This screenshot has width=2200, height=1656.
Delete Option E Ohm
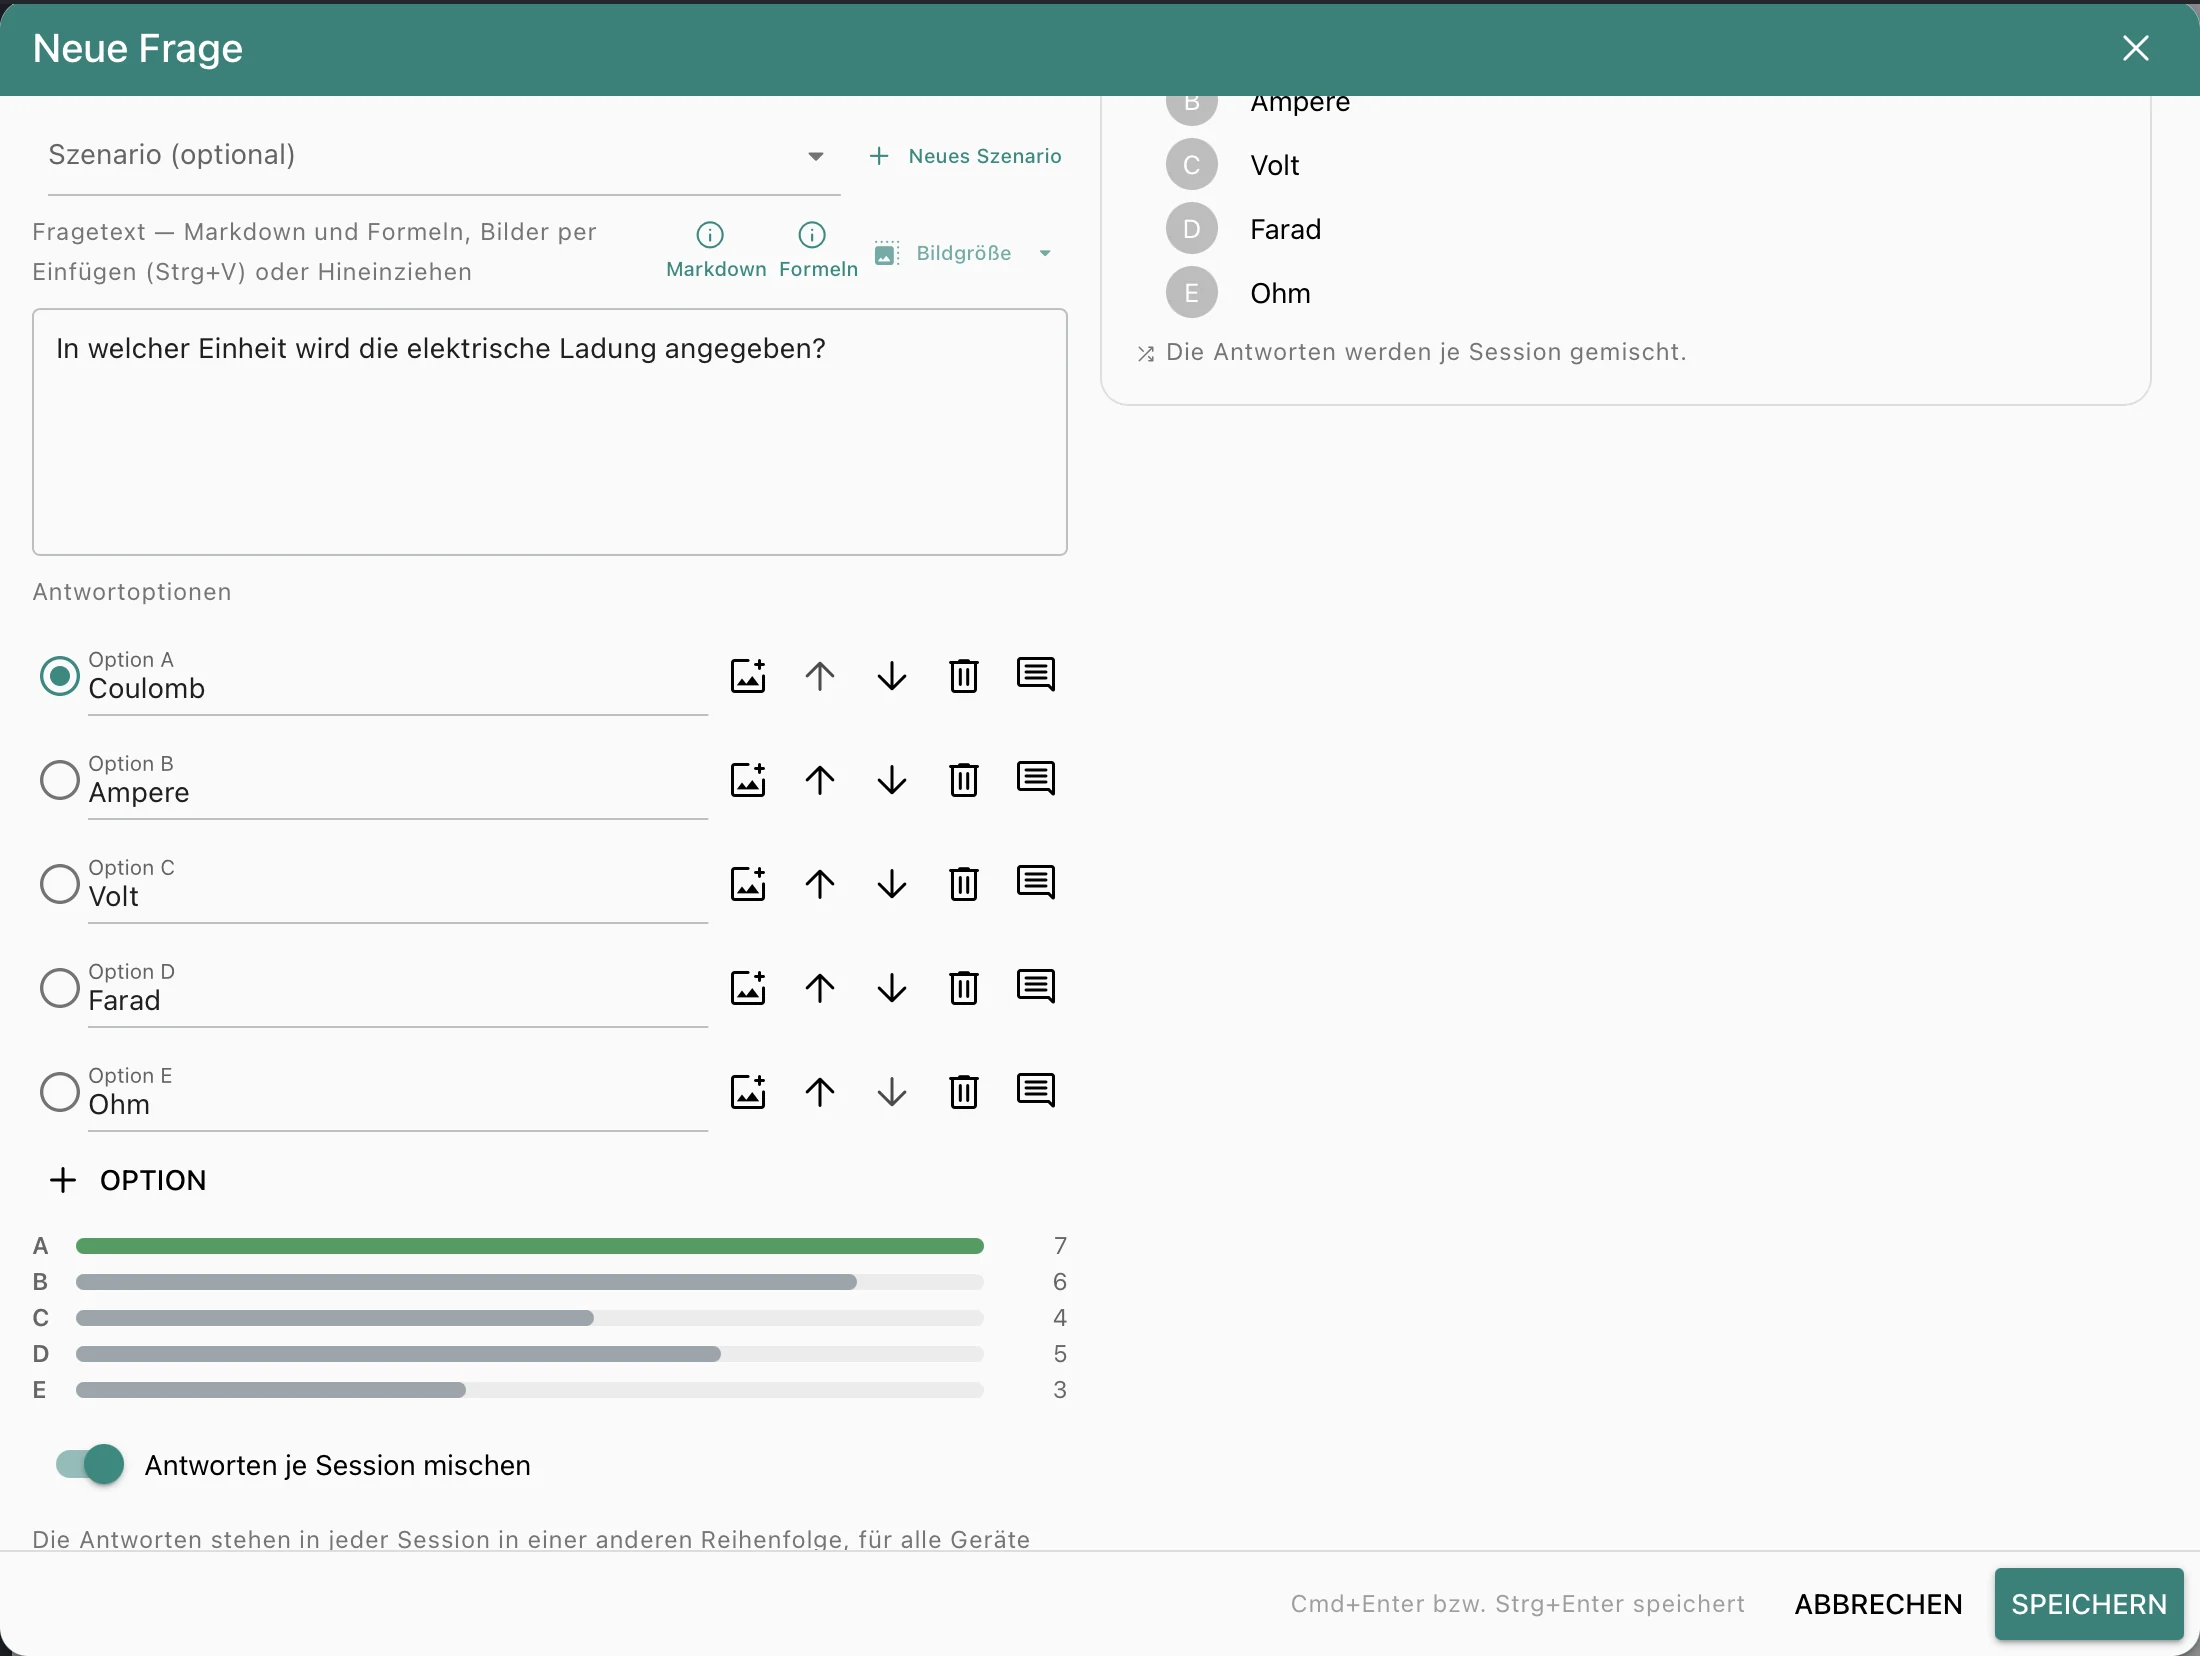pos(964,1092)
